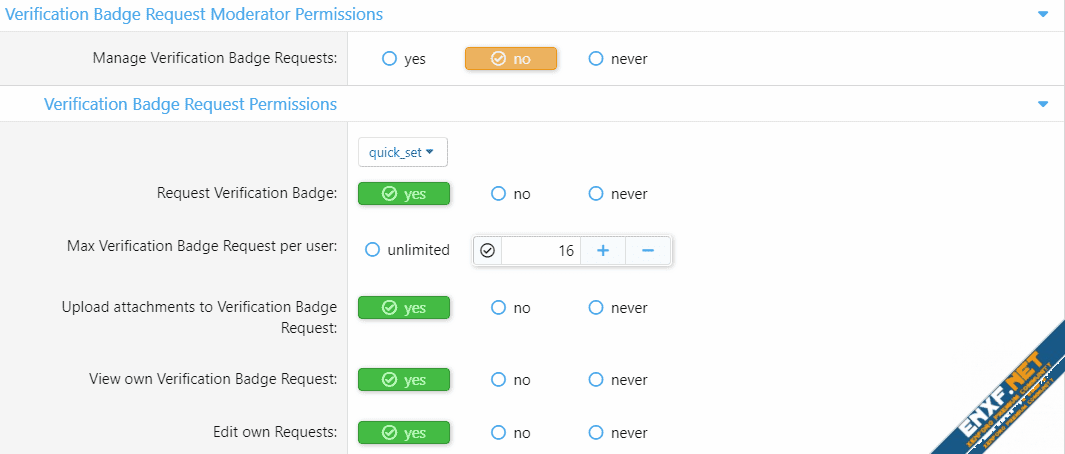Collapse Verification Badge Request Permissions section arrow
This screenshot has width=1065, height=454.
point(1043,104)
